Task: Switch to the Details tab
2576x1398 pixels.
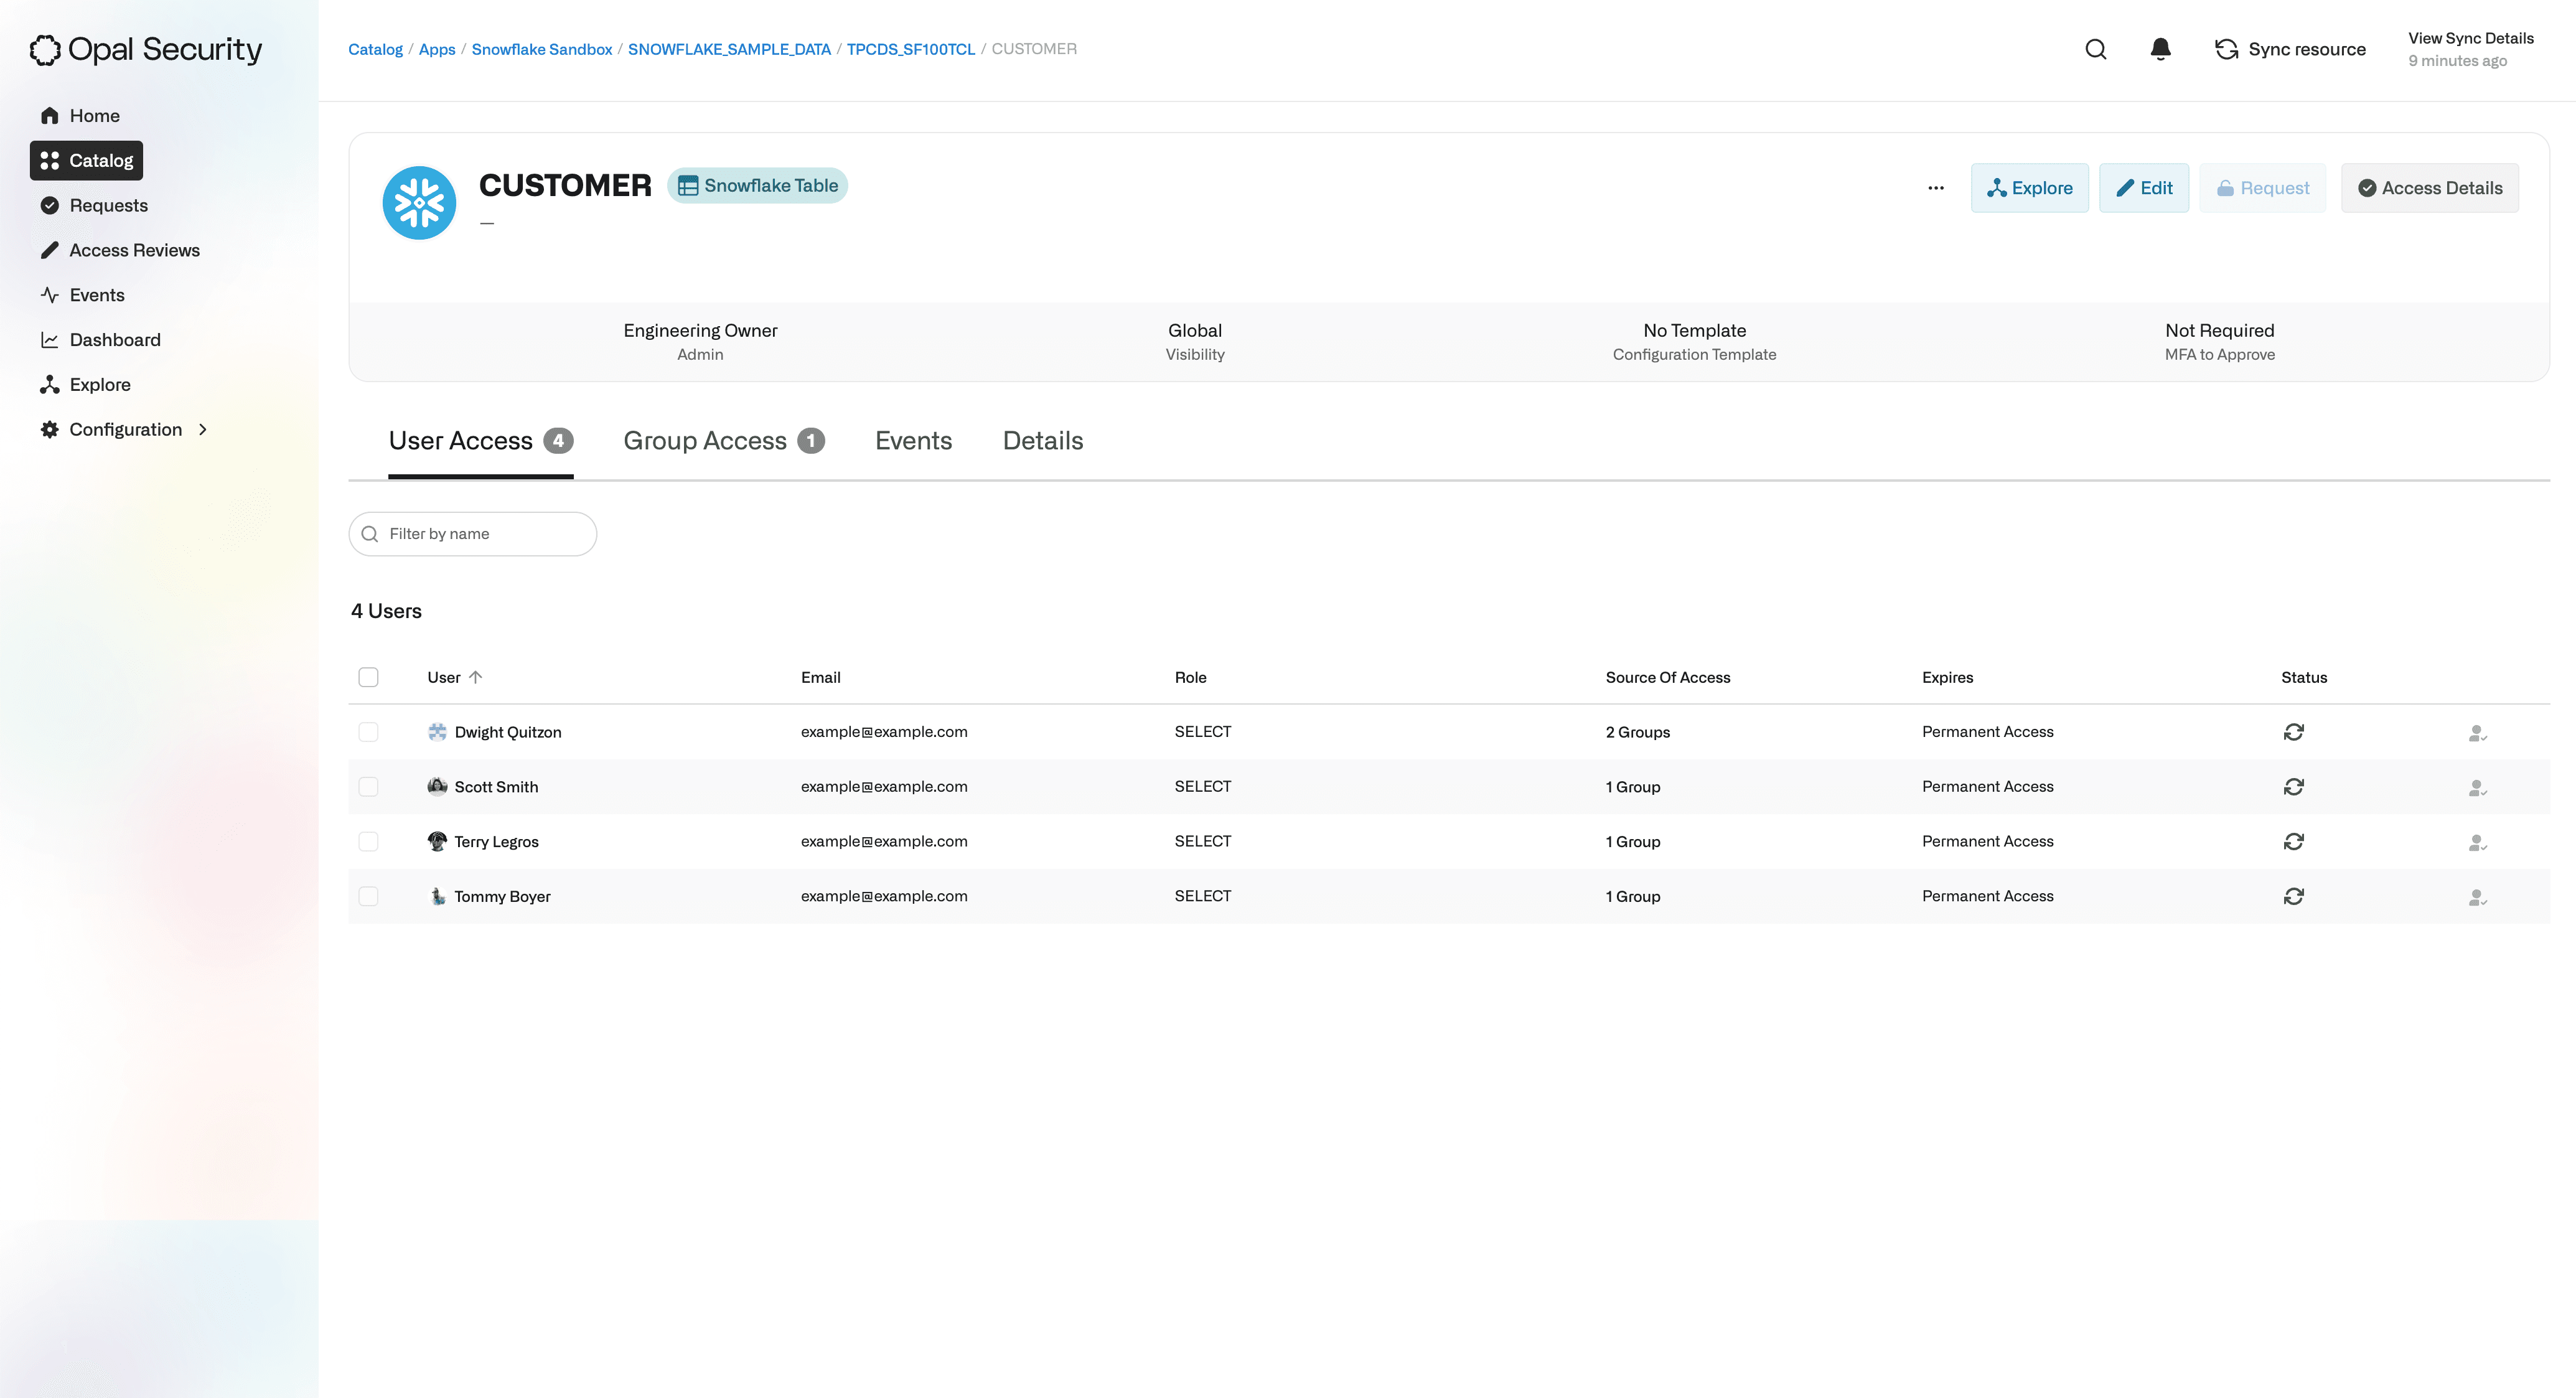Action: (x=1043, y=441)
